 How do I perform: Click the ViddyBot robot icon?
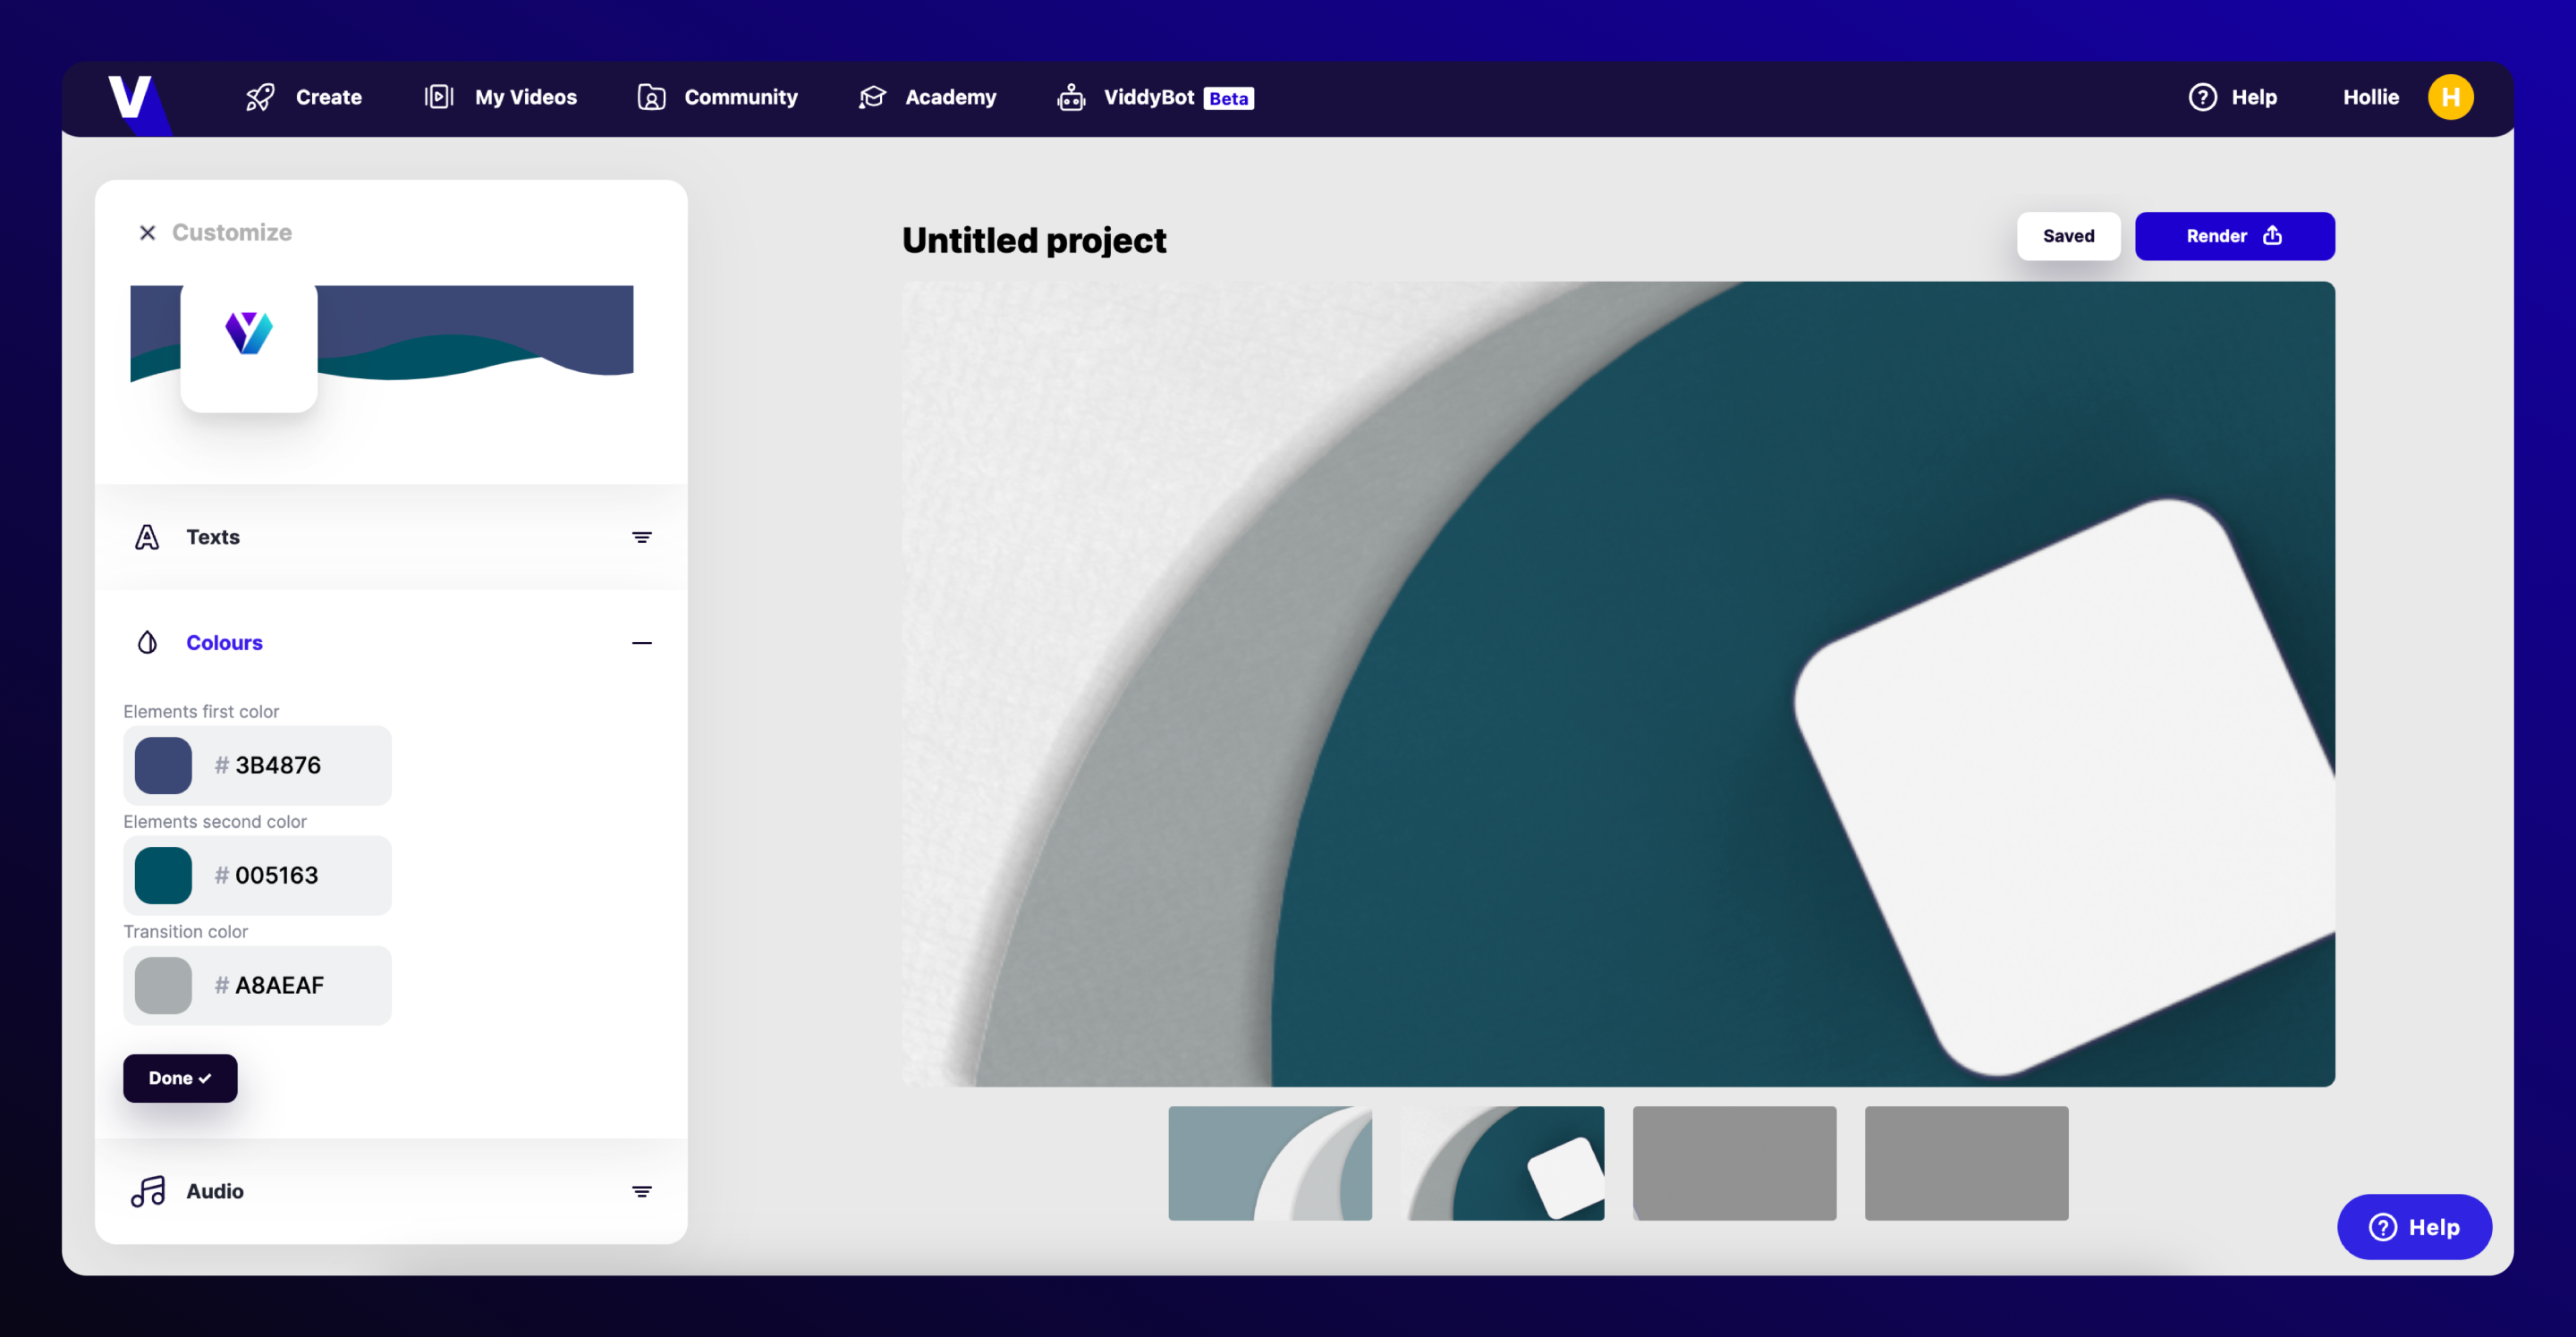[x=1071, y=97]
